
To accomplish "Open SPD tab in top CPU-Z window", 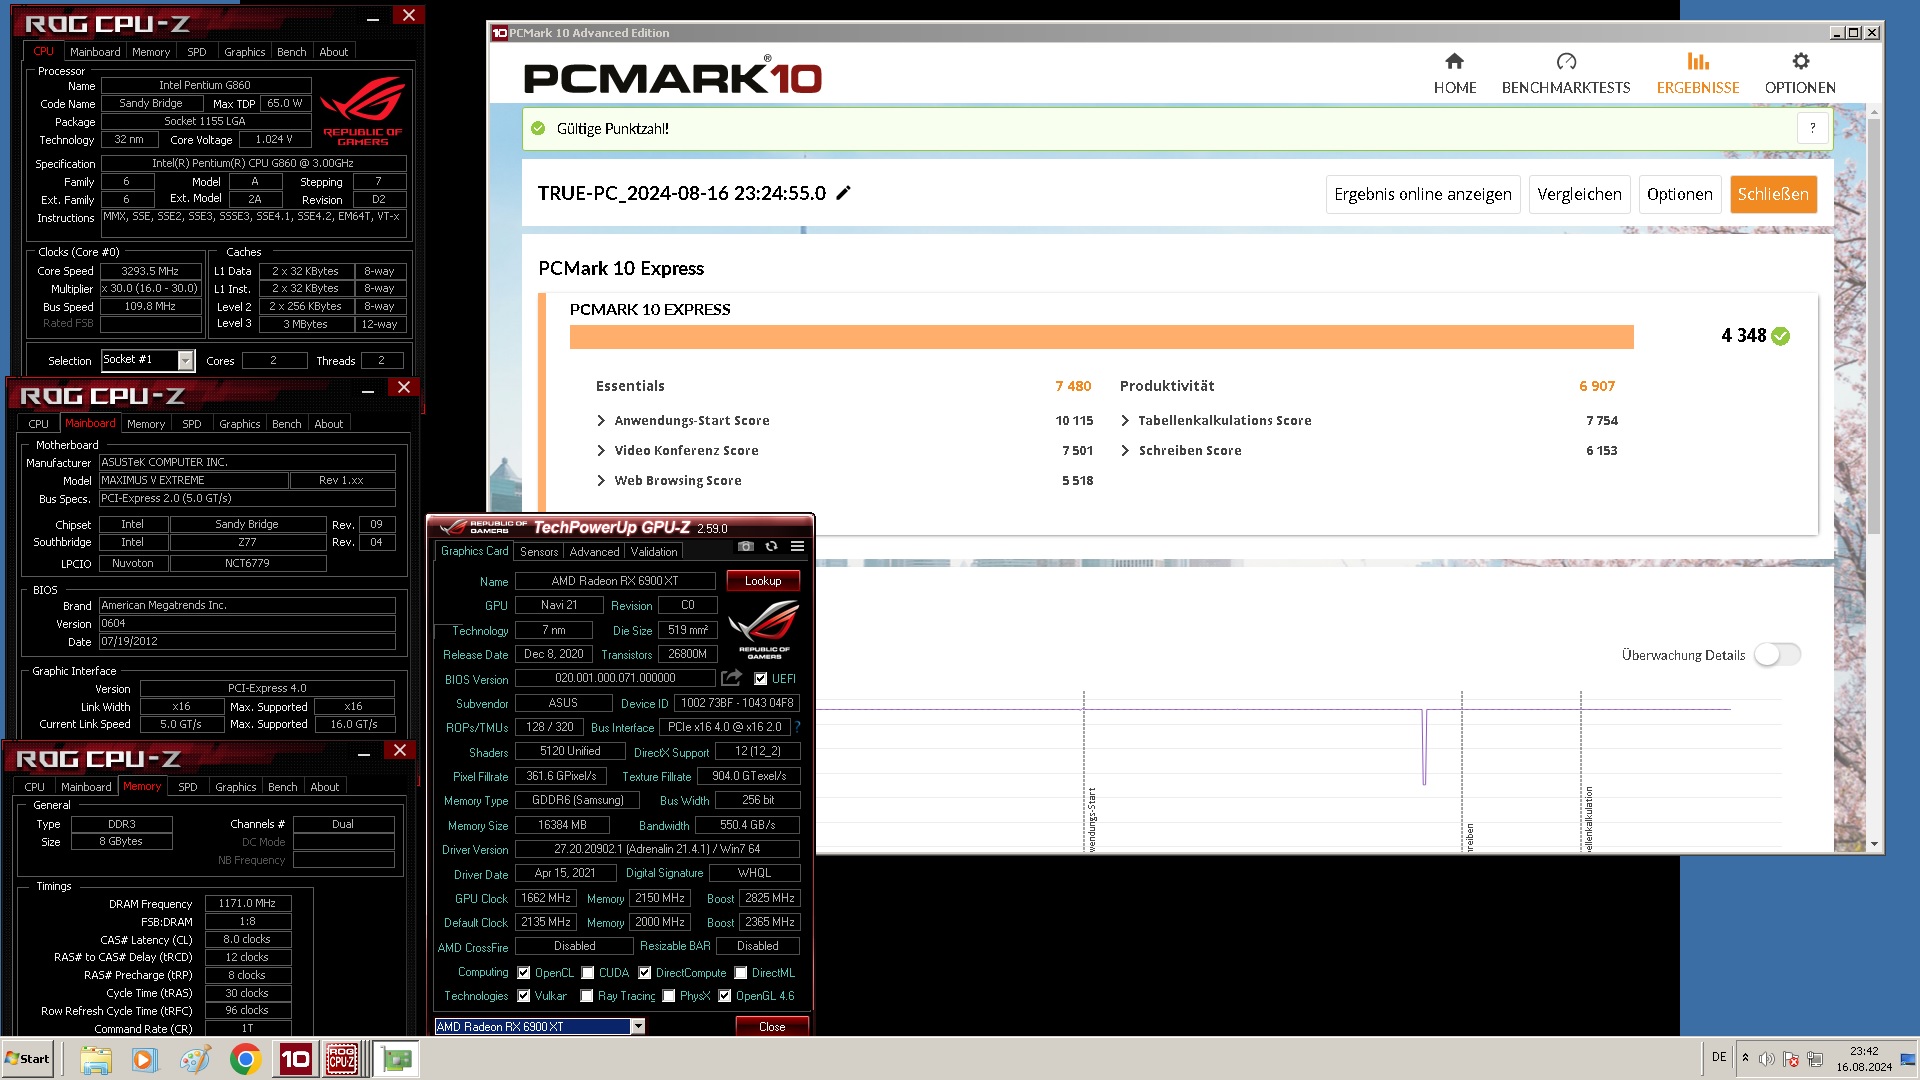I will pos(197,52).
